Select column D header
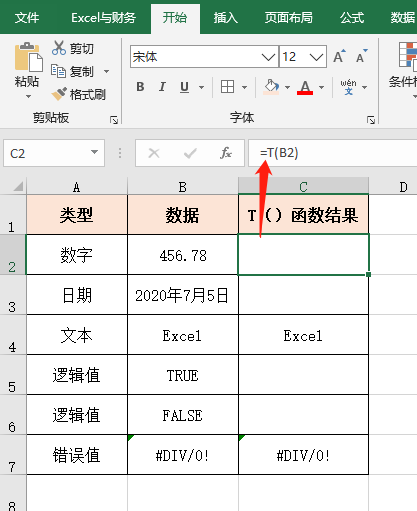Image resolution: width=417 pixels, height=511 pixels. coord(393,187)
